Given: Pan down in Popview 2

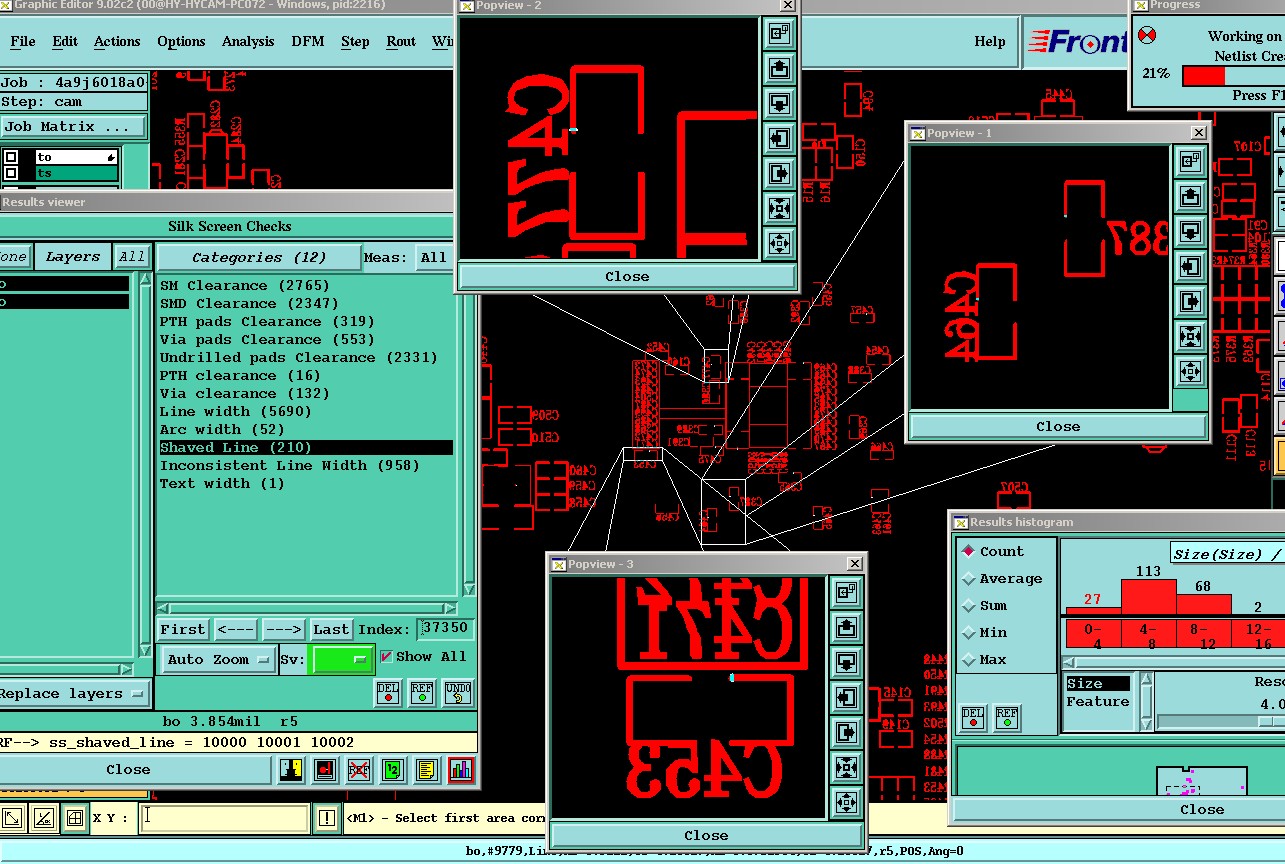Looking at the screenshot, I should (x=779, y=103).
